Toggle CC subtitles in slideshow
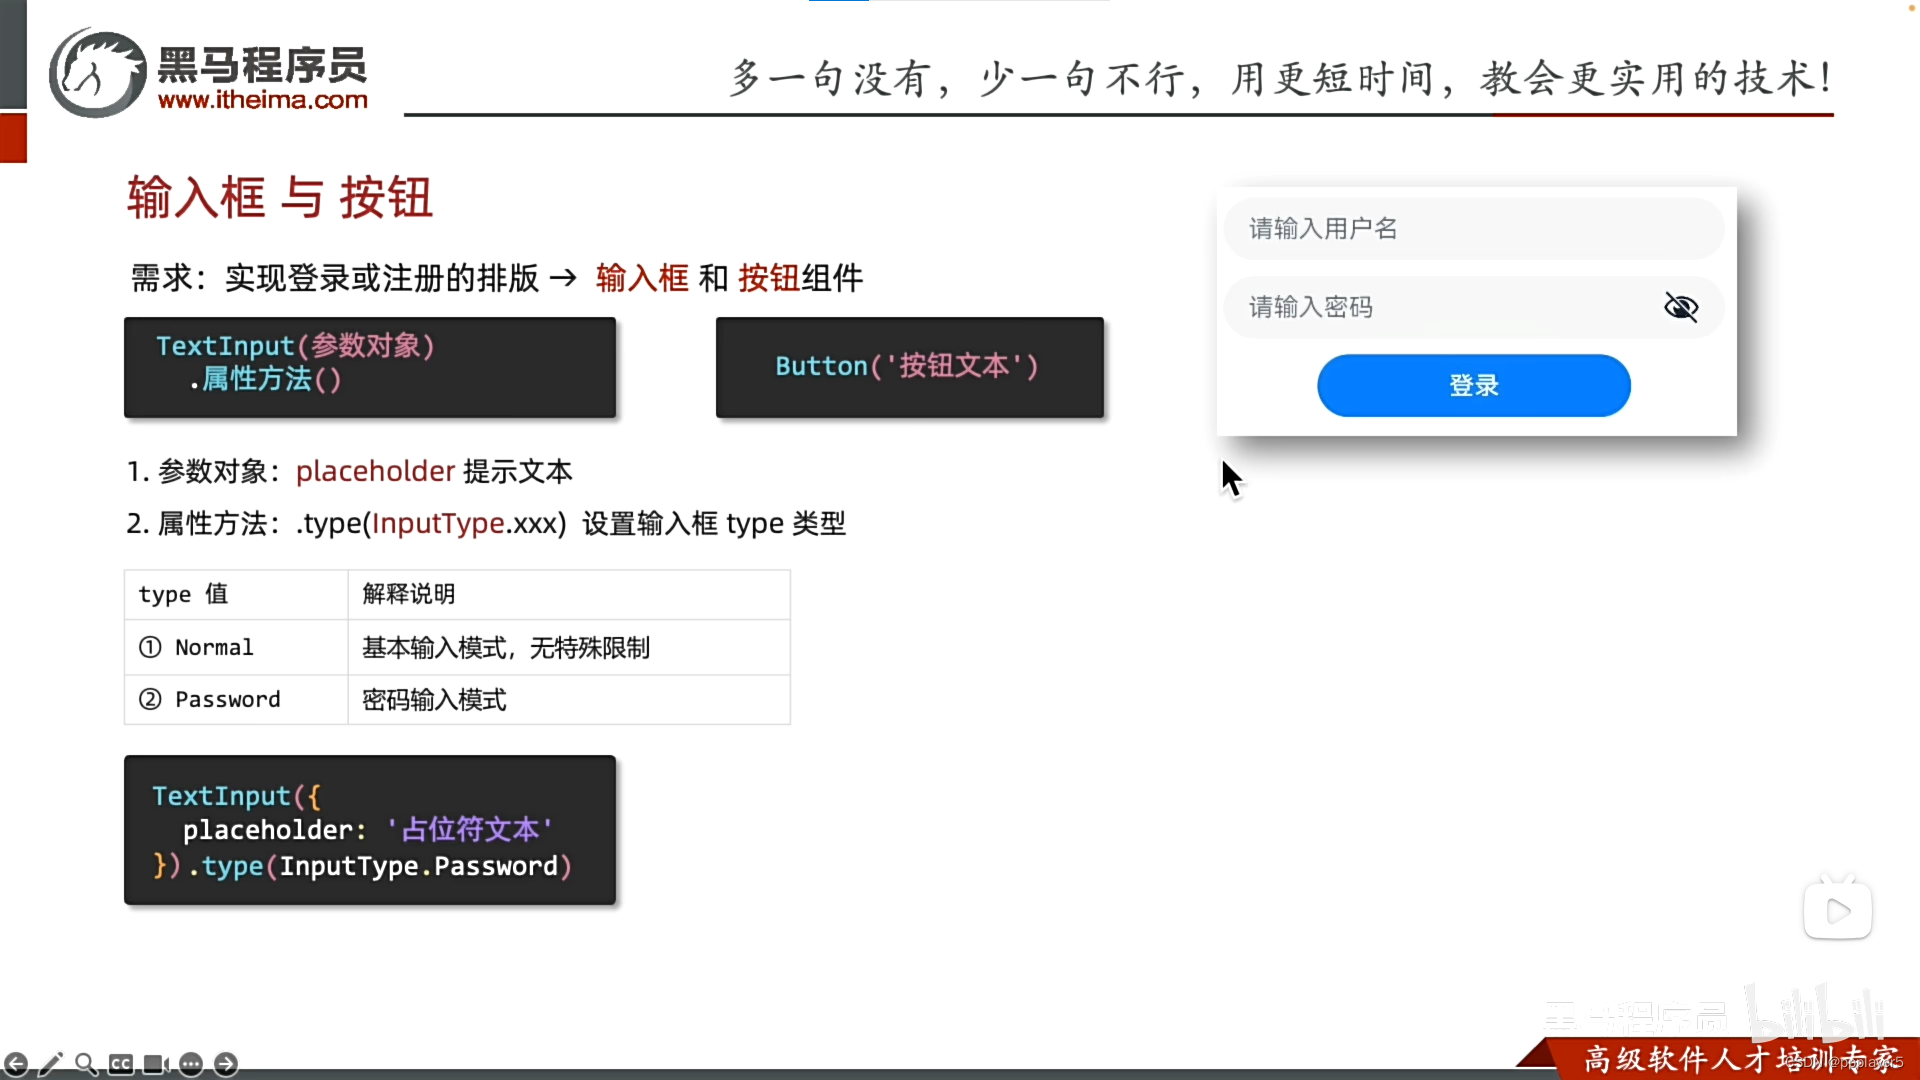The image size is (1920, 1080). [x=121, y=1064]
